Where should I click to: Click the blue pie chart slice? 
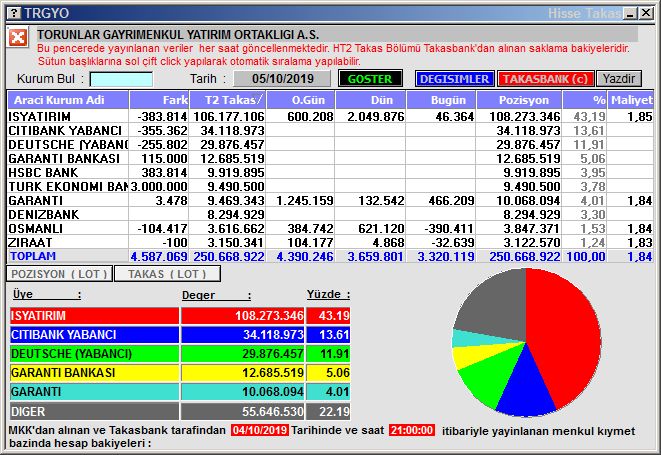(525, 386)
